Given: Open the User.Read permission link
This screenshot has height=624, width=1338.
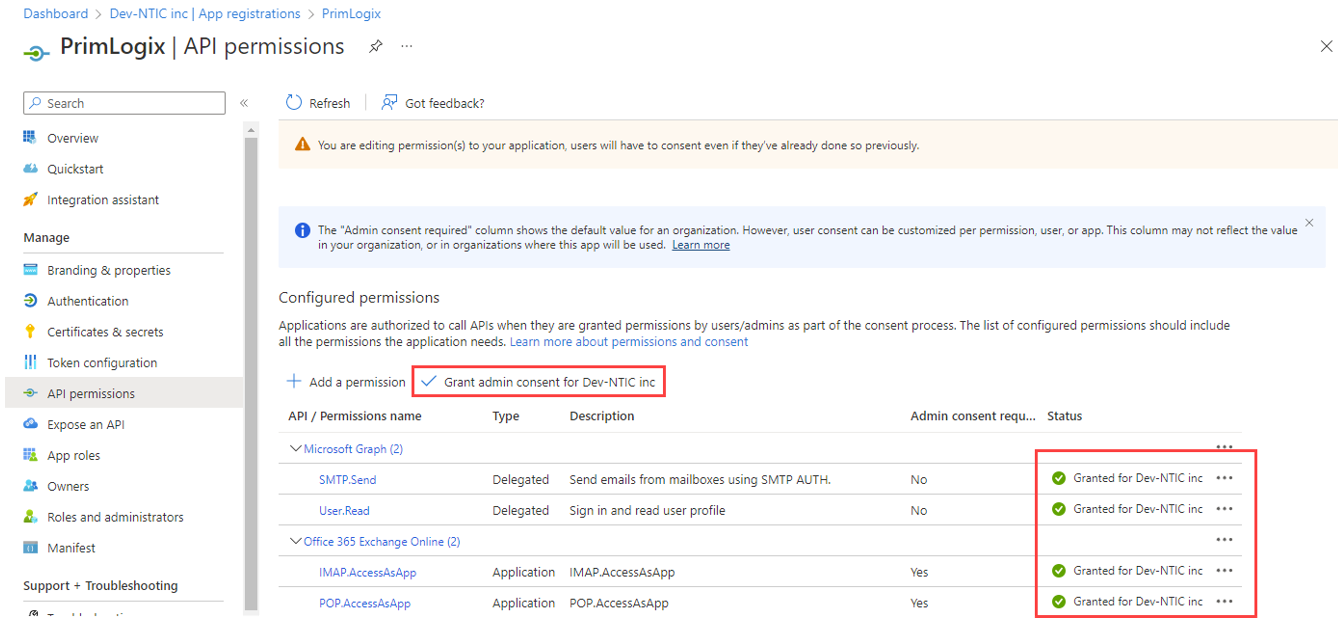Looking at the screenshot, I should point(344,511).
